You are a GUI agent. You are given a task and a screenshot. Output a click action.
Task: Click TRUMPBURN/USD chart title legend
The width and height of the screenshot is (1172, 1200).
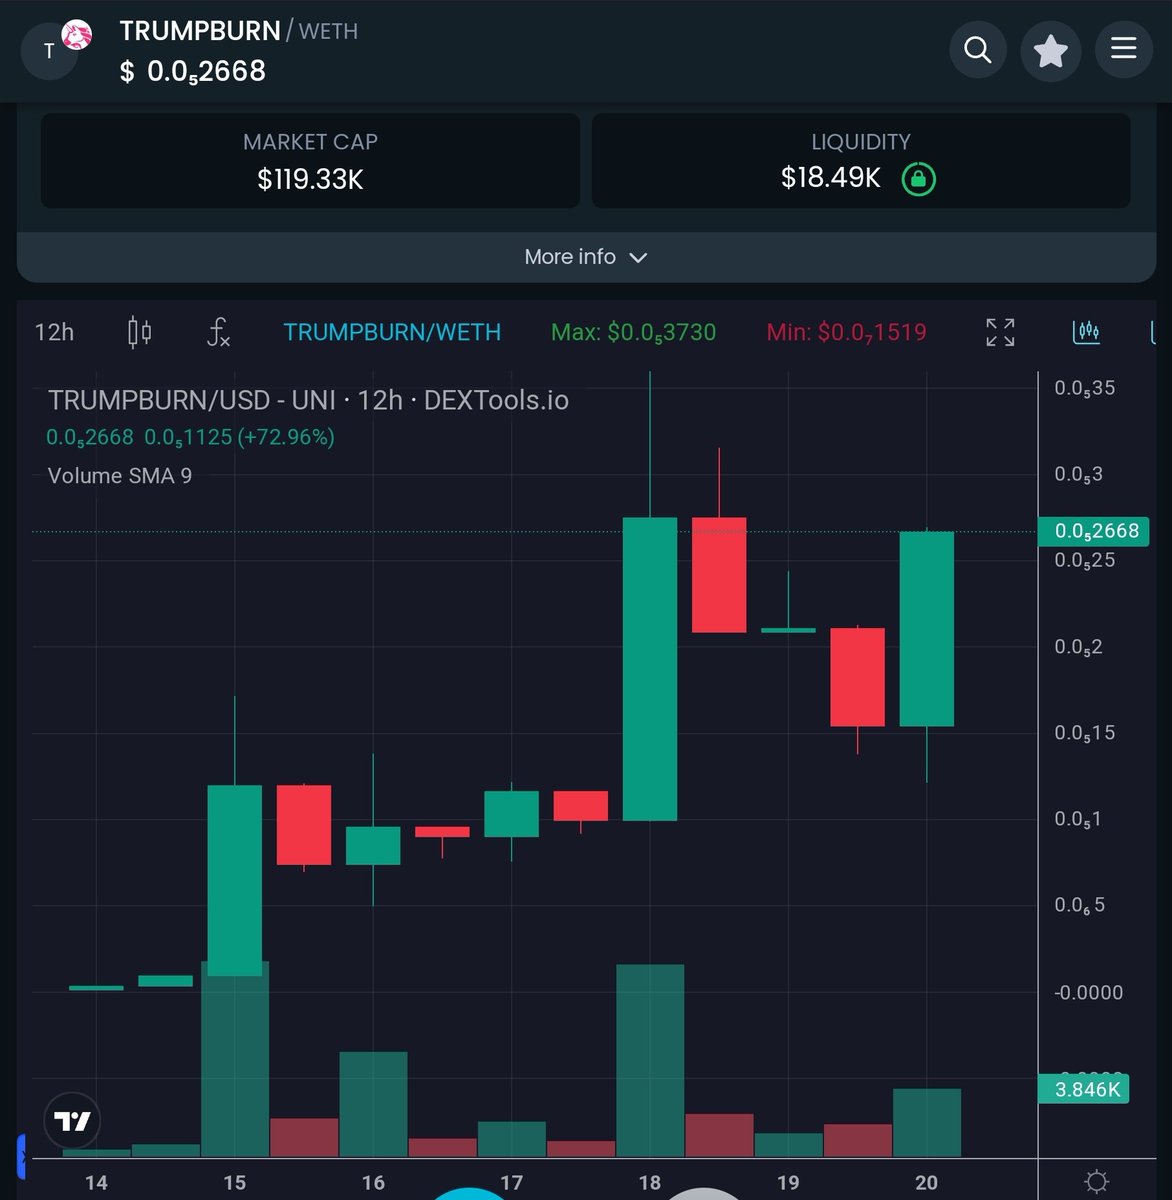tap(308, 401)
